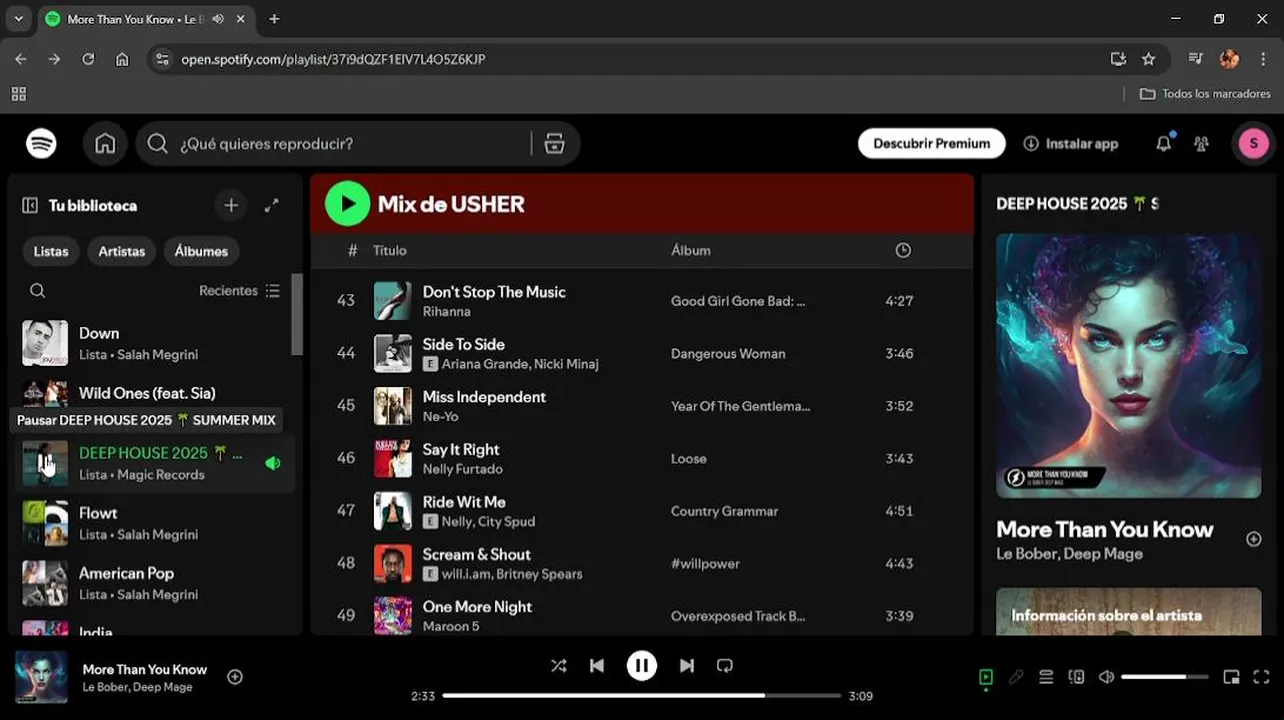The width and height of the screenshot is (1284, 720).
Task: Open the Recientes sort dropdown
Action: 240,291
